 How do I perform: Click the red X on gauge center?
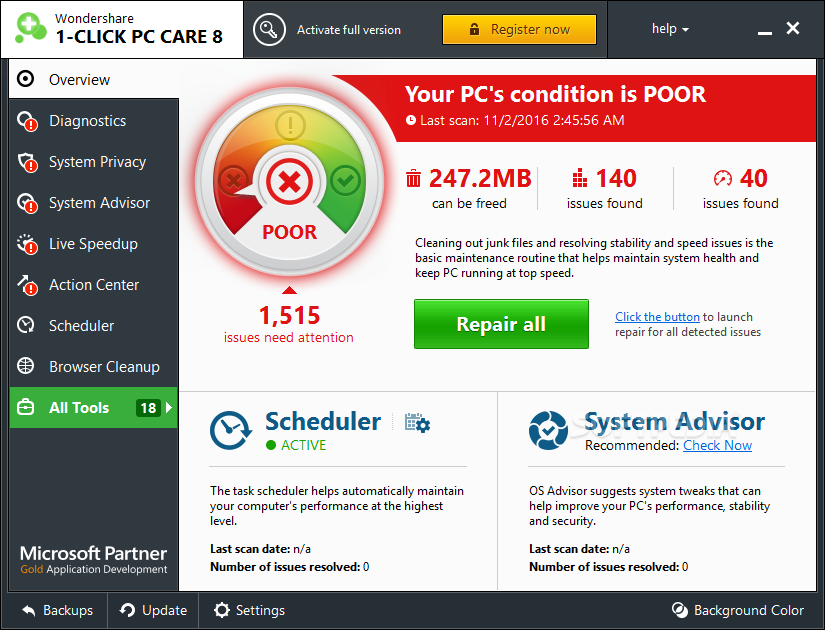click(x=289, y=182)
